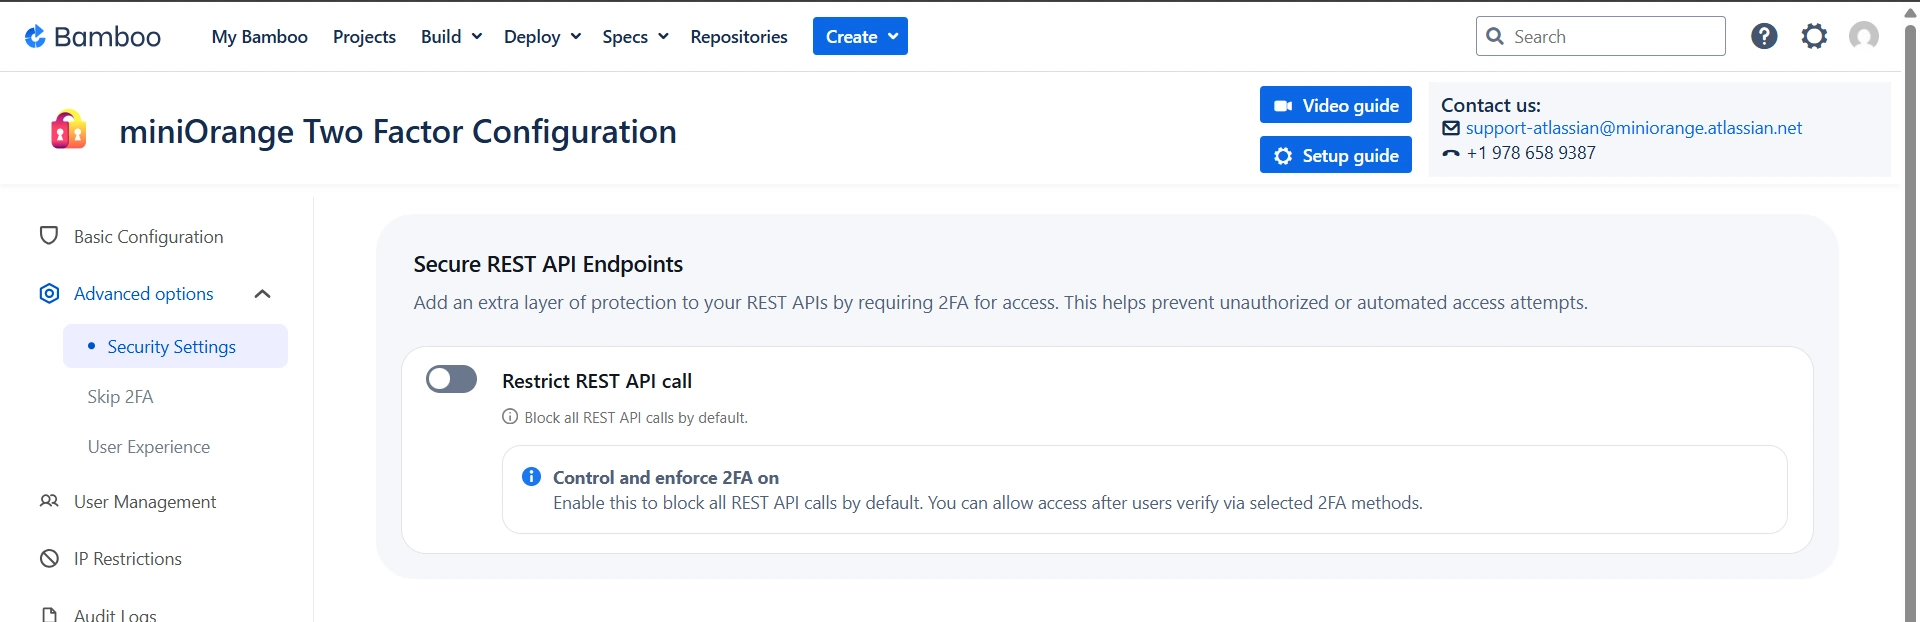
Task: Click inside the Search input field
Action: (x=1601, y=36)
